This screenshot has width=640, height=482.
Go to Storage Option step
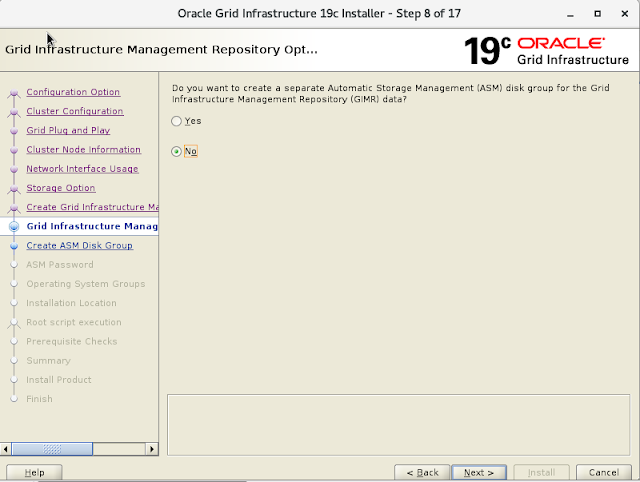(x=61, y=188)
